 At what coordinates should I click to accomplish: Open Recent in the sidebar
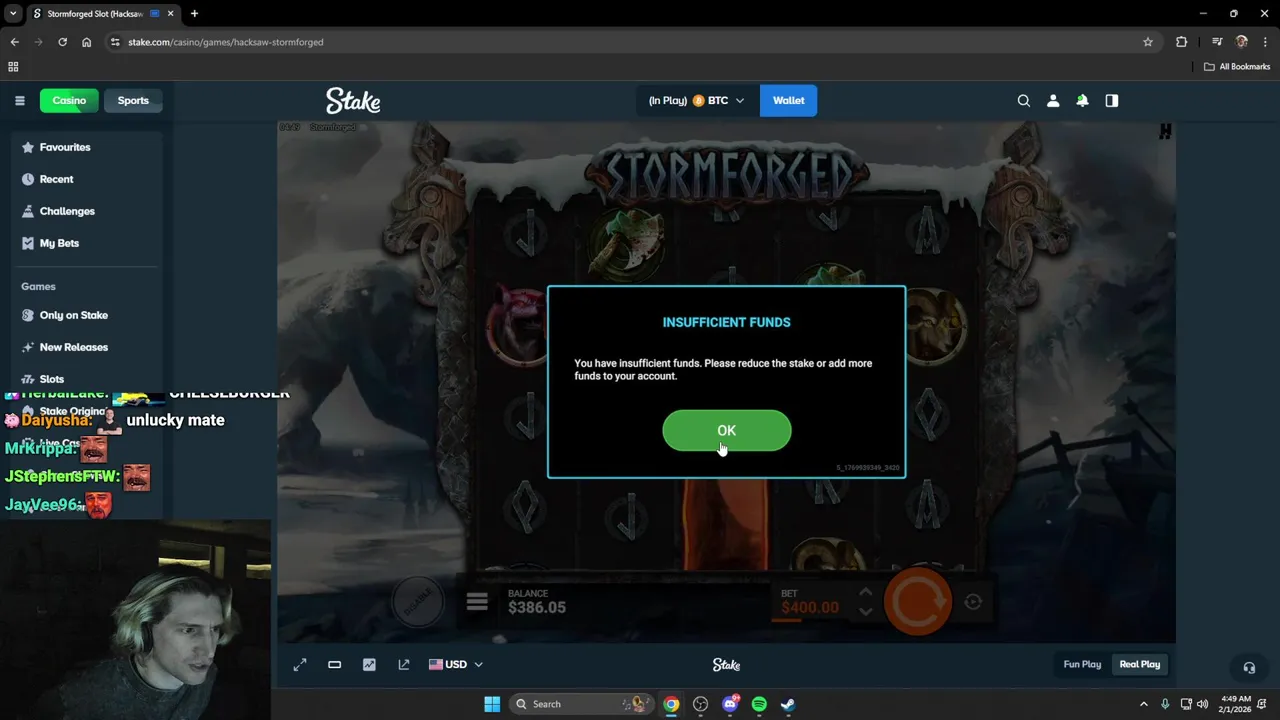85,179
